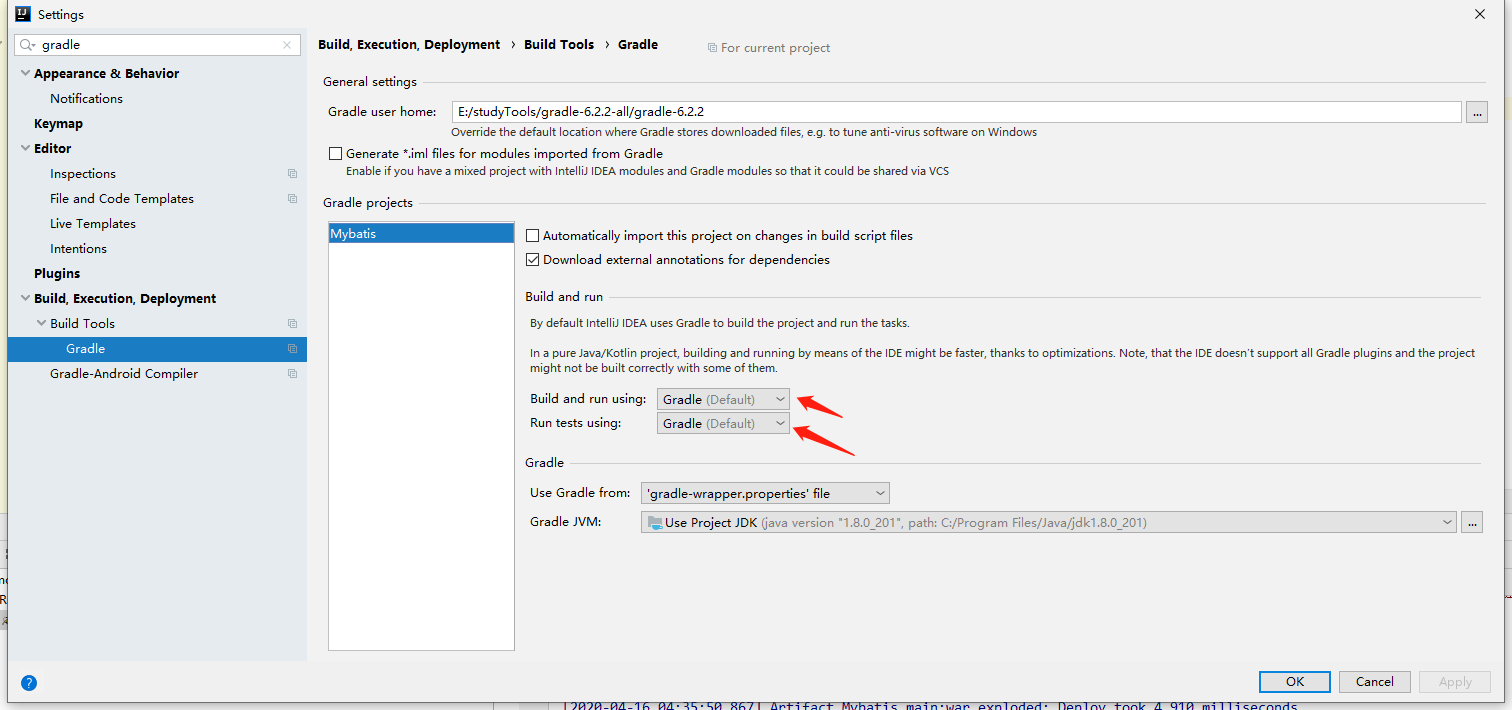The width and height of the screenshot is (1512, 710).
Task: Open the Inspections settings page
Action: click(x=83, y=174)
